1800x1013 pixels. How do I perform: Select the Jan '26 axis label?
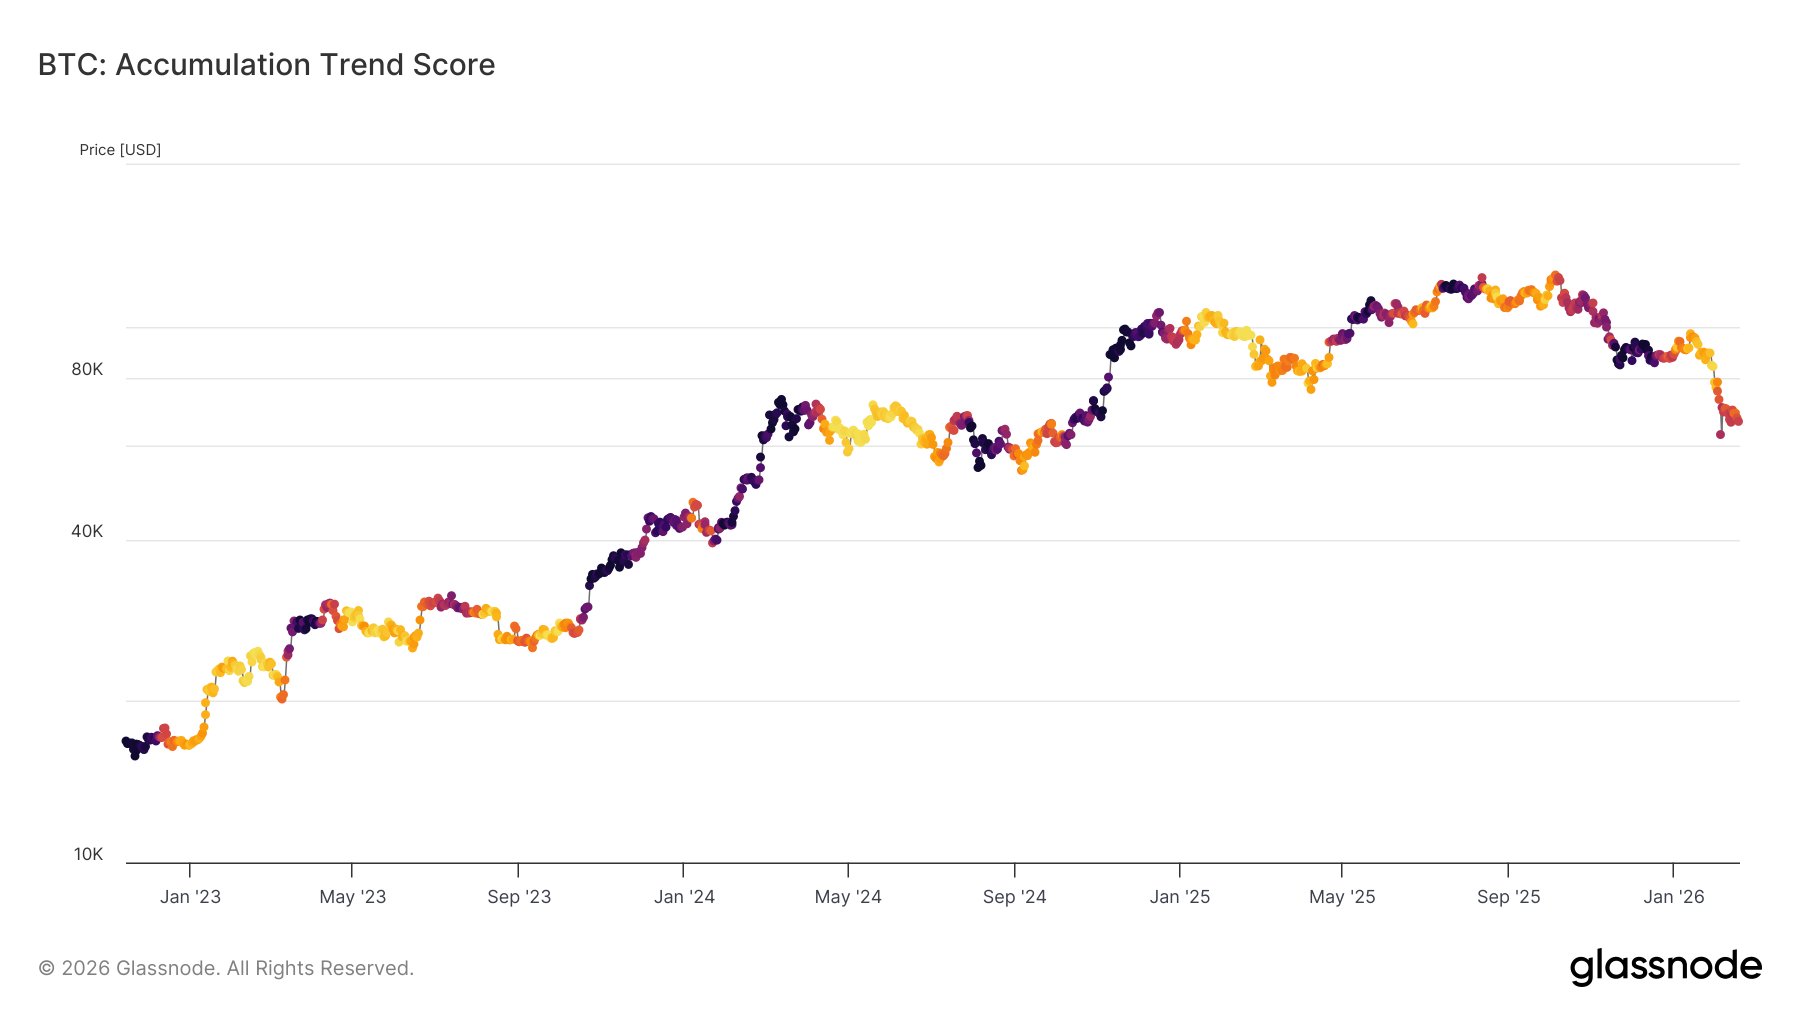coord(1673,897)
